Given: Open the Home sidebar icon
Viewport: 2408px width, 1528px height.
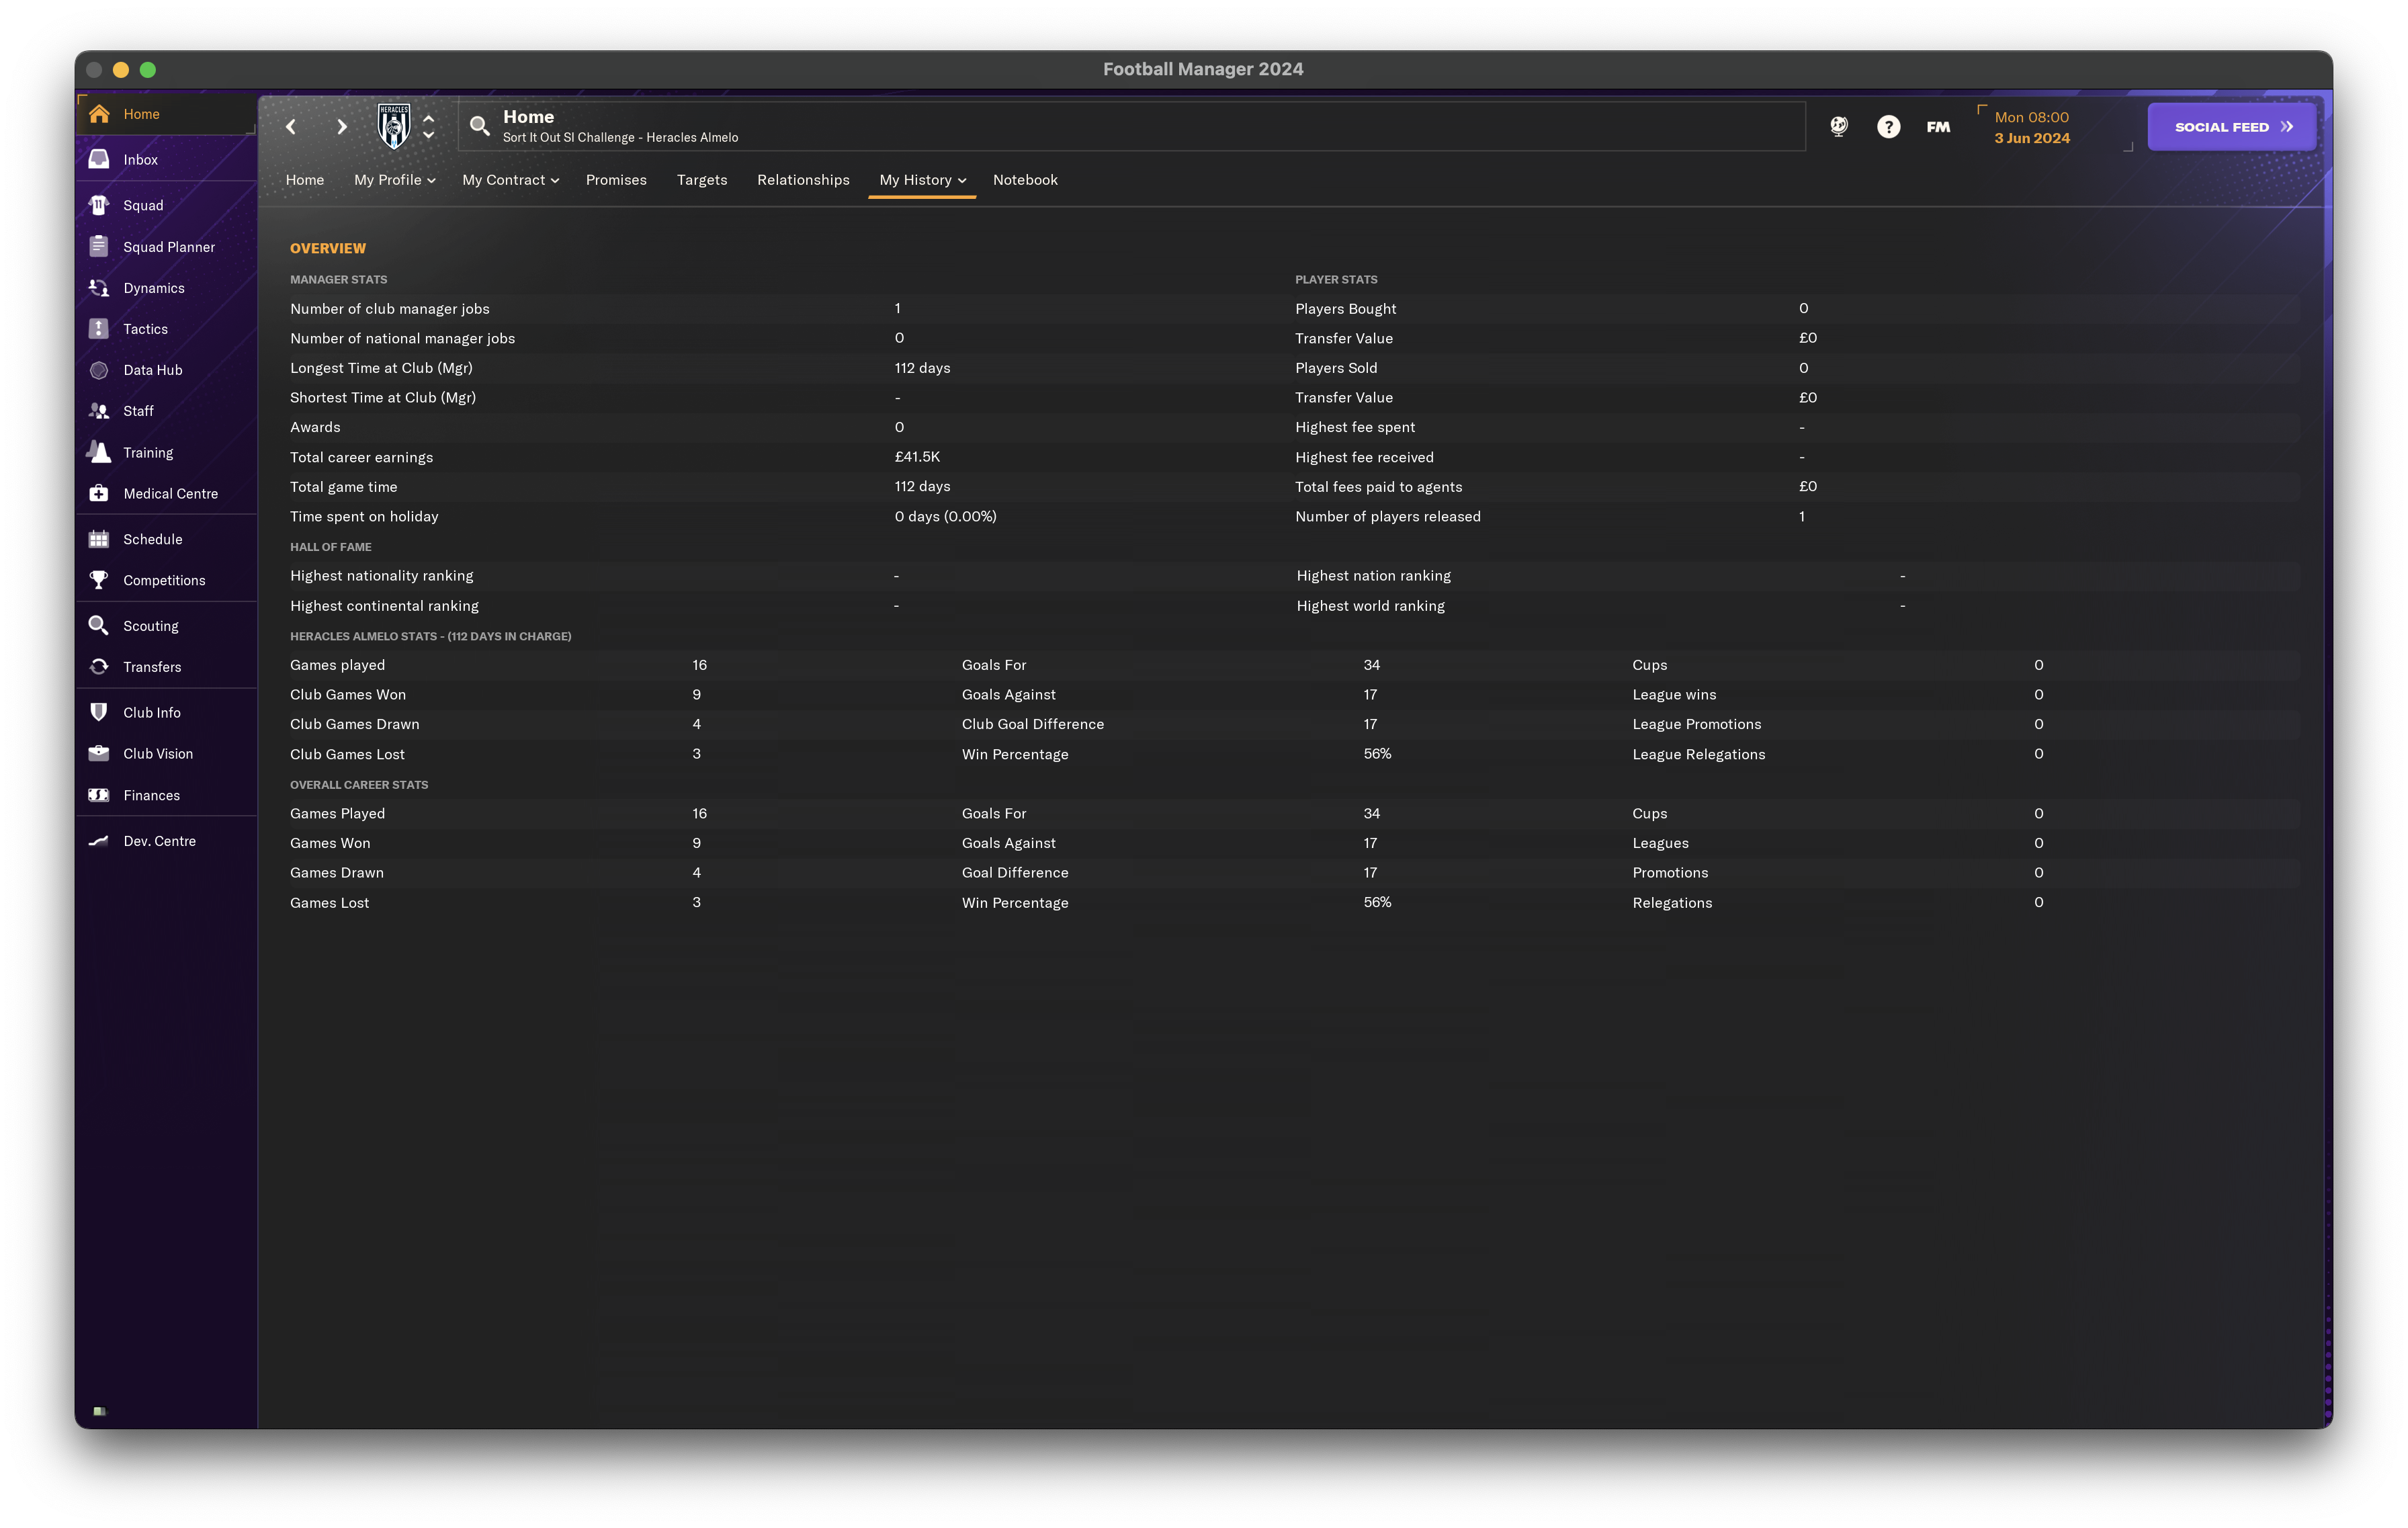Looking at the screenshot, I should (99, 114).
